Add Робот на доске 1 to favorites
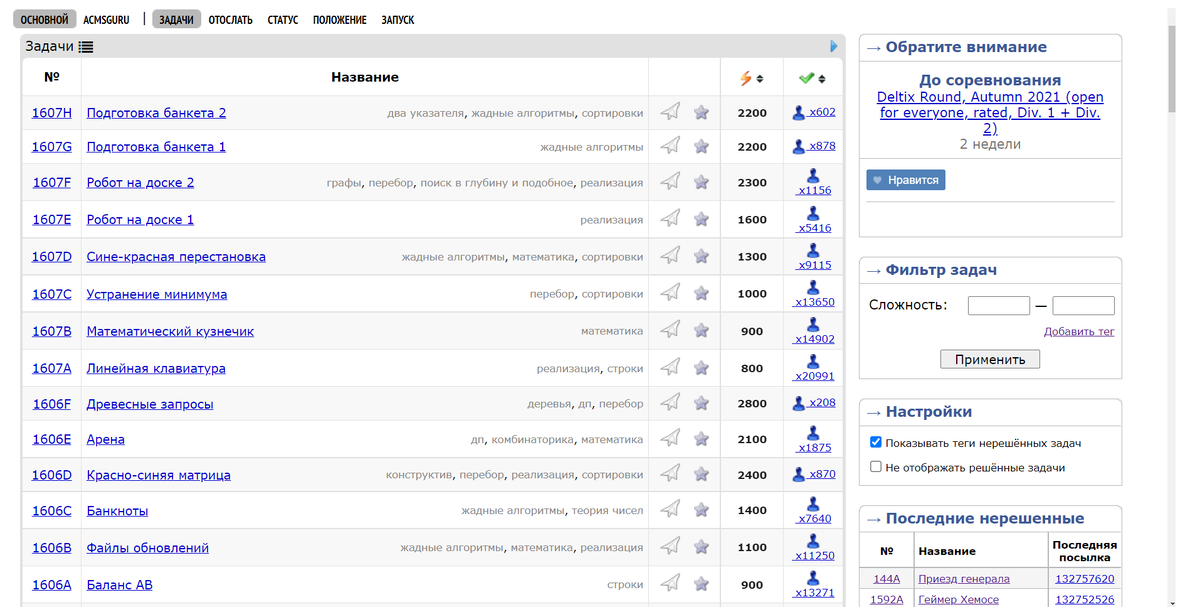This screenshot has width=1200, height=607. 702,219
